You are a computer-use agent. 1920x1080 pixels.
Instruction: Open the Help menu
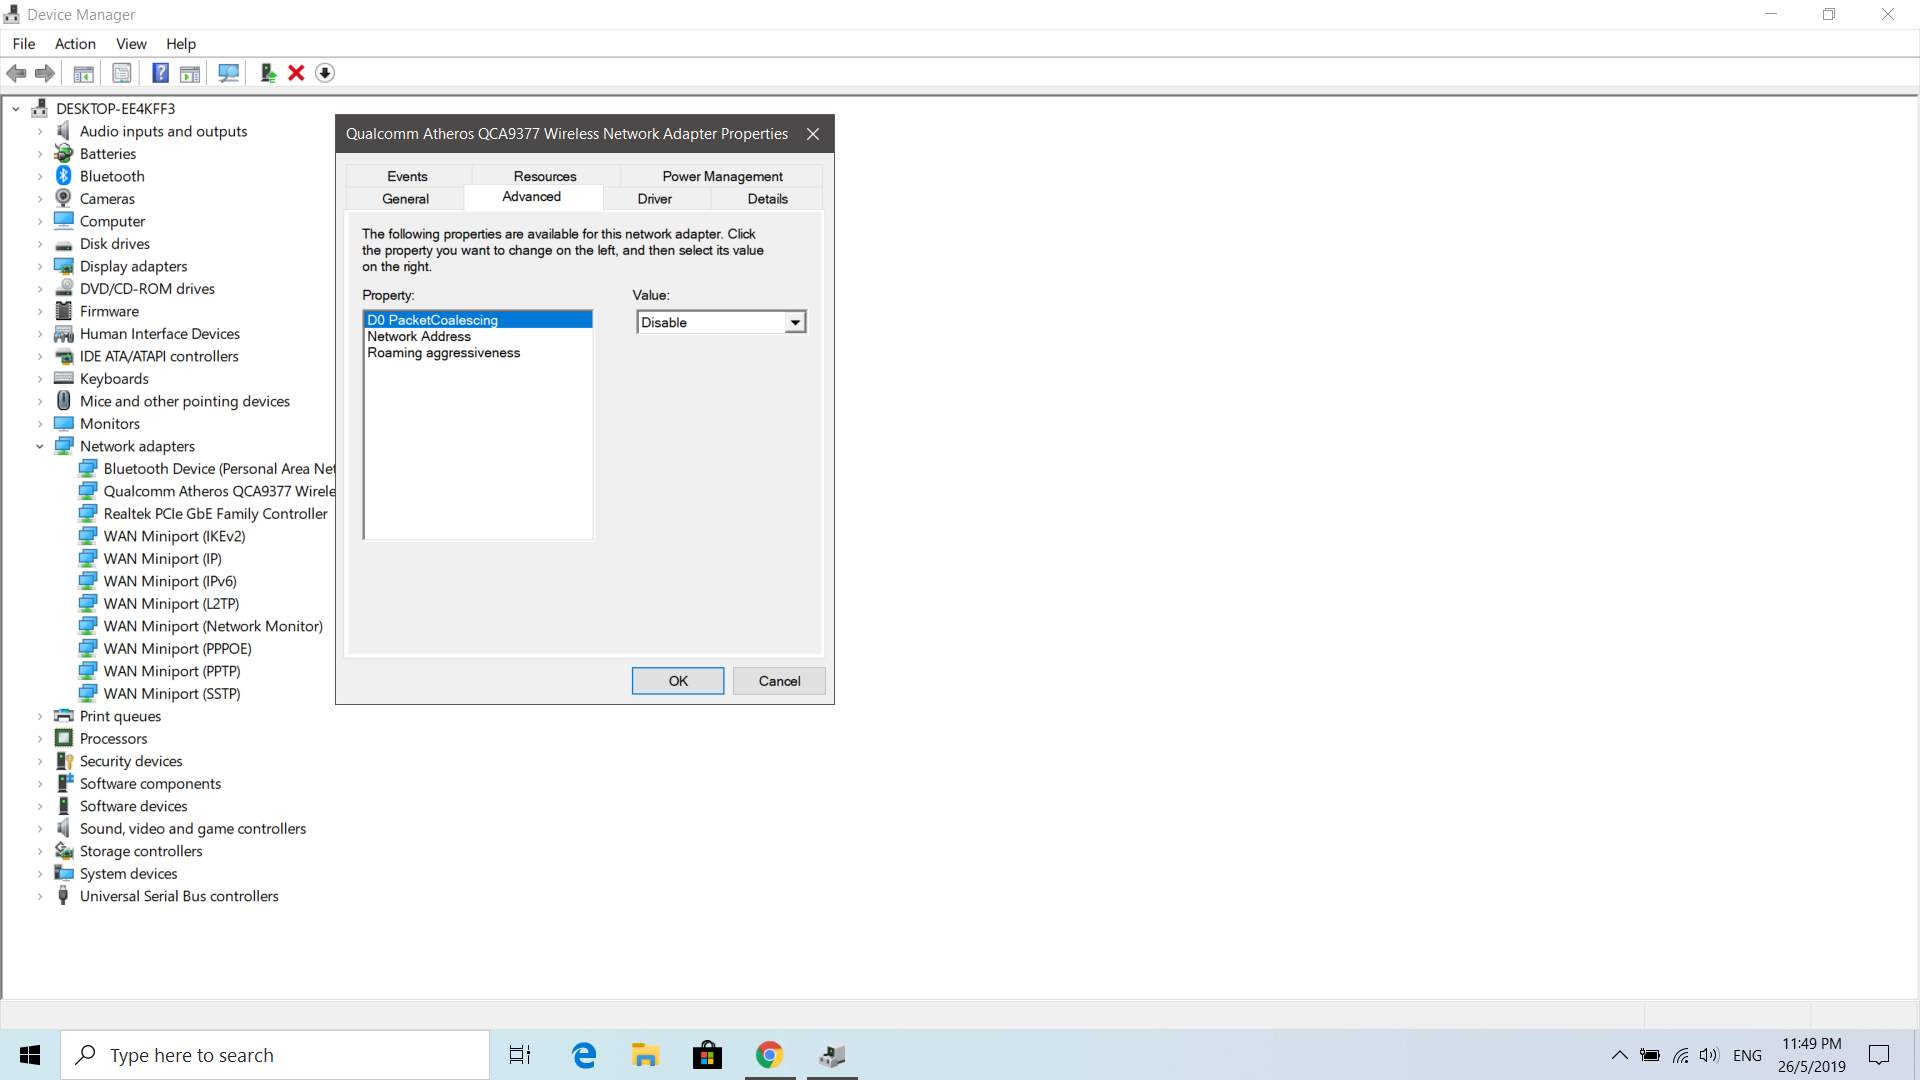pyautogui.click(x=181, y=44)
